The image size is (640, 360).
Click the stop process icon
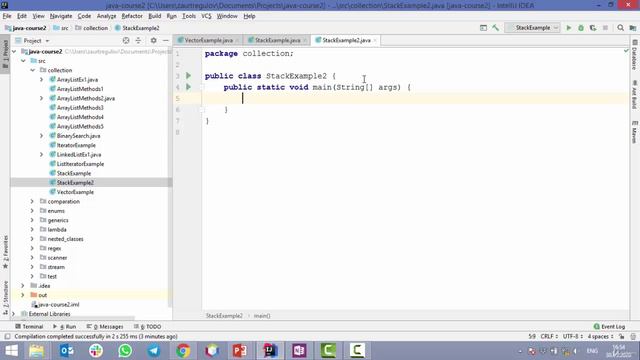tap(605, 28)
